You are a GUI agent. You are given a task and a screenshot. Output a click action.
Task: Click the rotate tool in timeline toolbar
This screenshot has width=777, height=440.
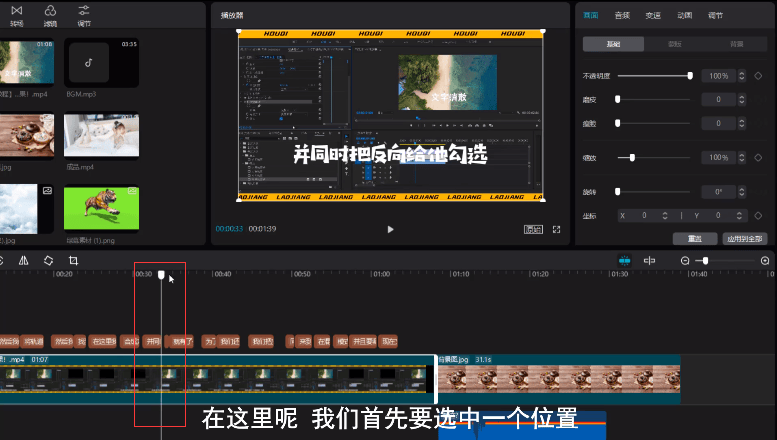click(x=48, y=260)
